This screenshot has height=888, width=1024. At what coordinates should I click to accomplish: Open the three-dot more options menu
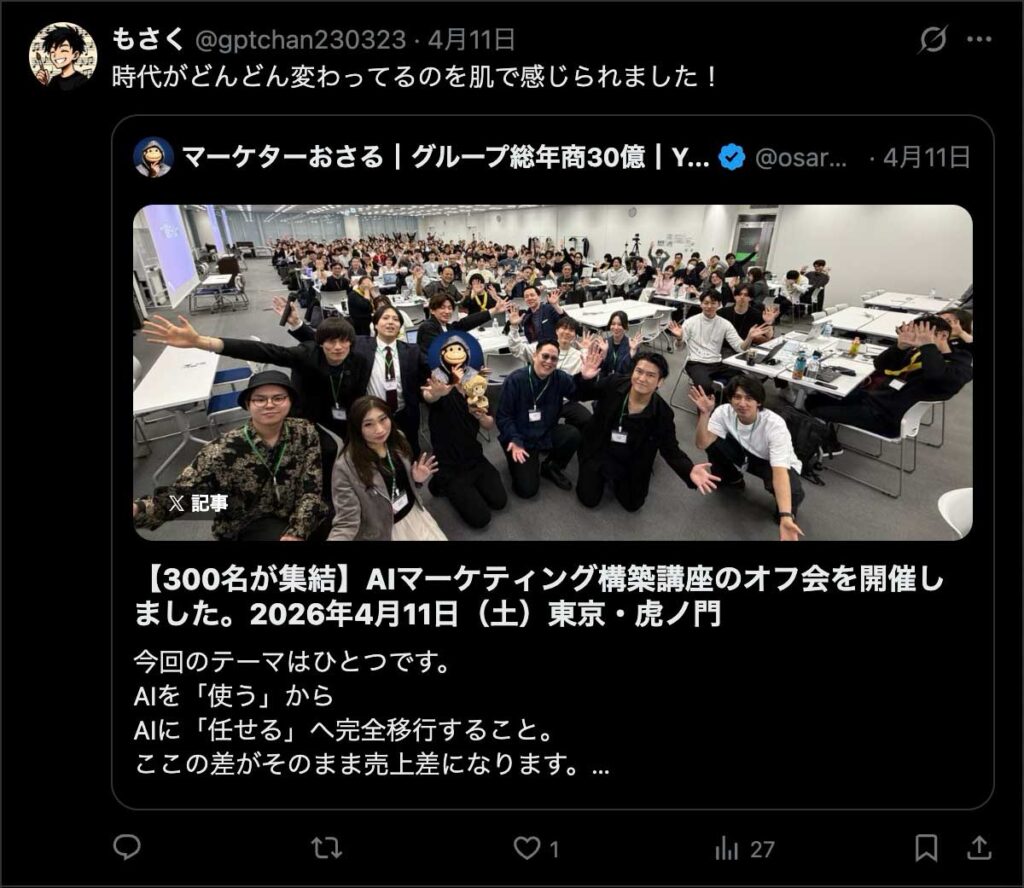click(x=979, y=40)
